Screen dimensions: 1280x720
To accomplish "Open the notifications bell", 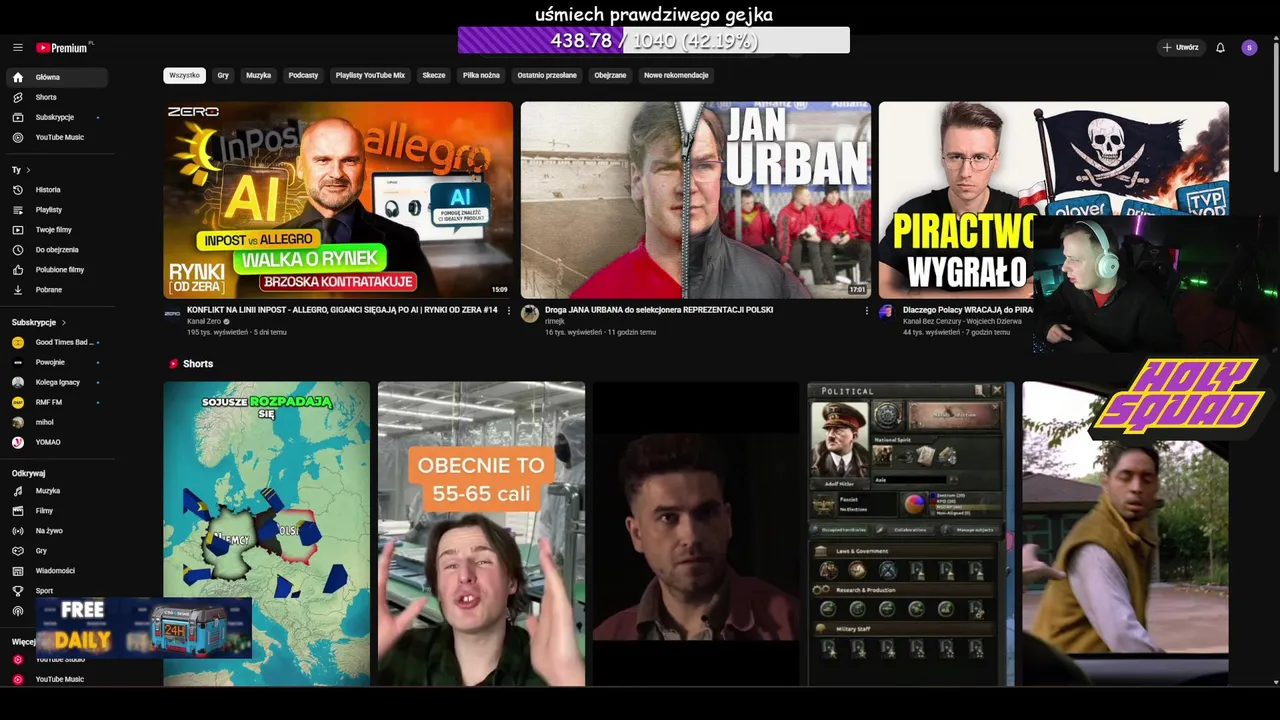I will [1220, 47].
